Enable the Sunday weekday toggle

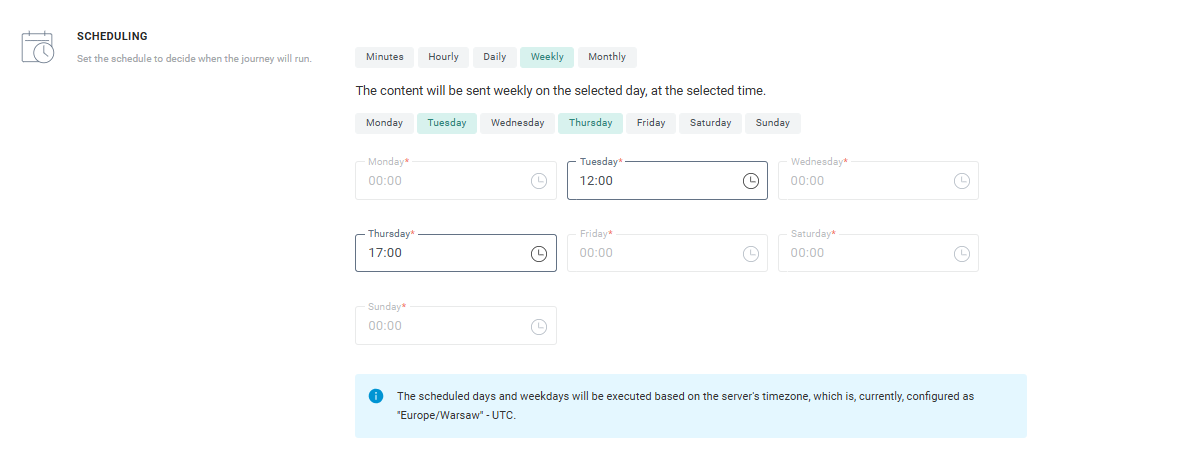(772, 123)
